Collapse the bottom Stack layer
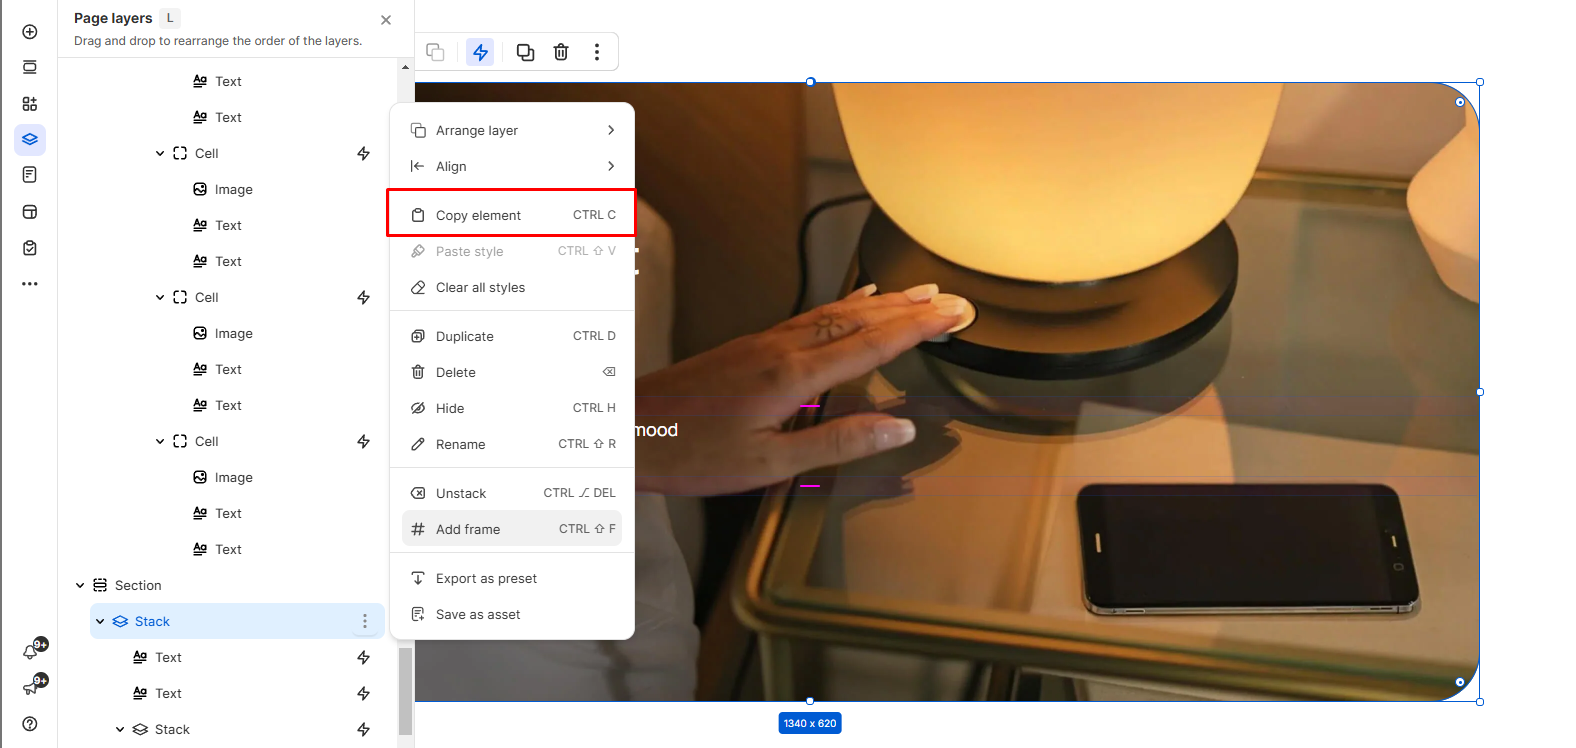The image size is (1576, 748). (x=120, y=729)
